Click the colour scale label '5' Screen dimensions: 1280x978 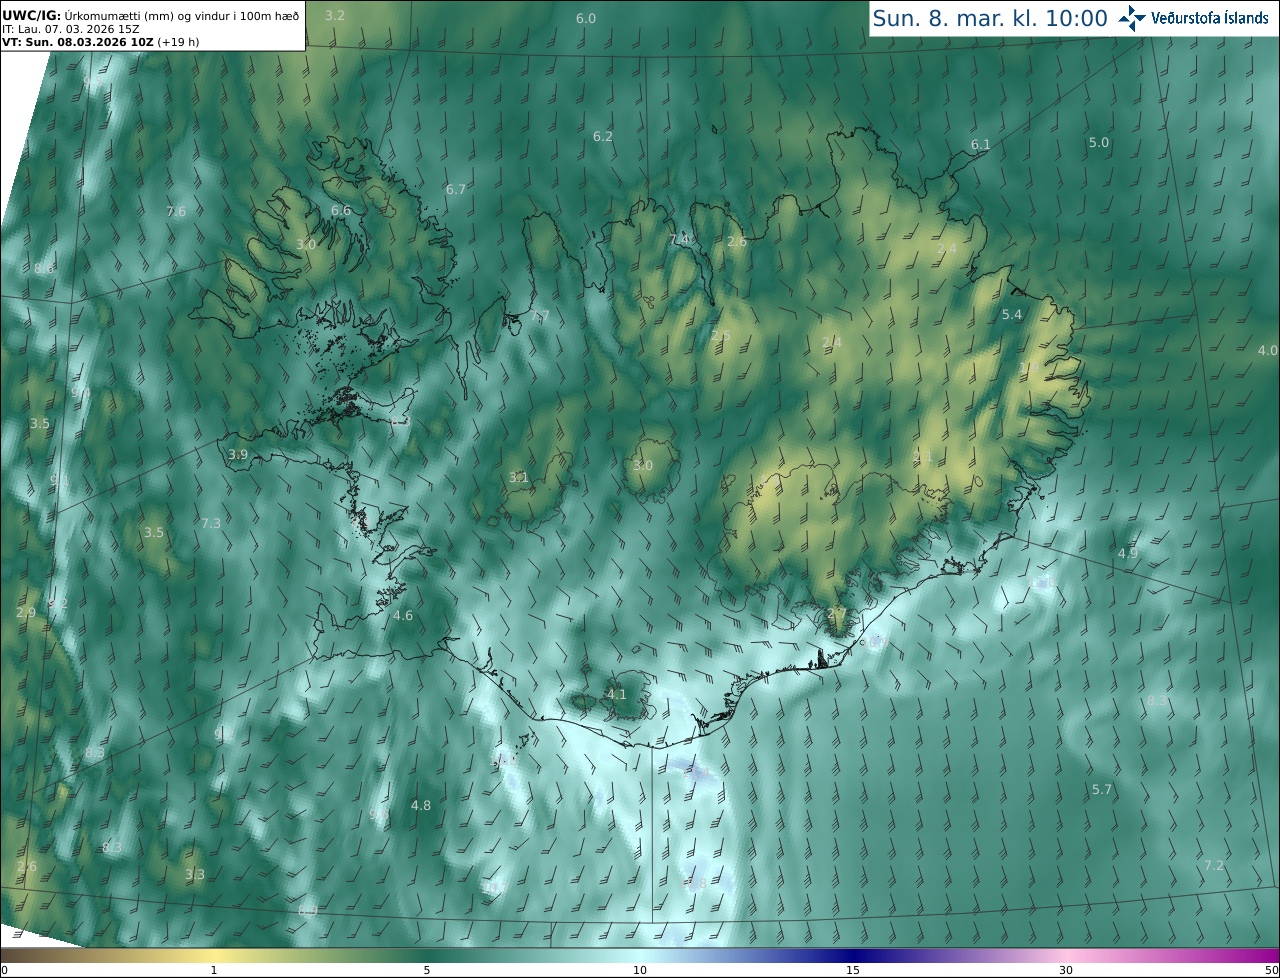point(427,970)
